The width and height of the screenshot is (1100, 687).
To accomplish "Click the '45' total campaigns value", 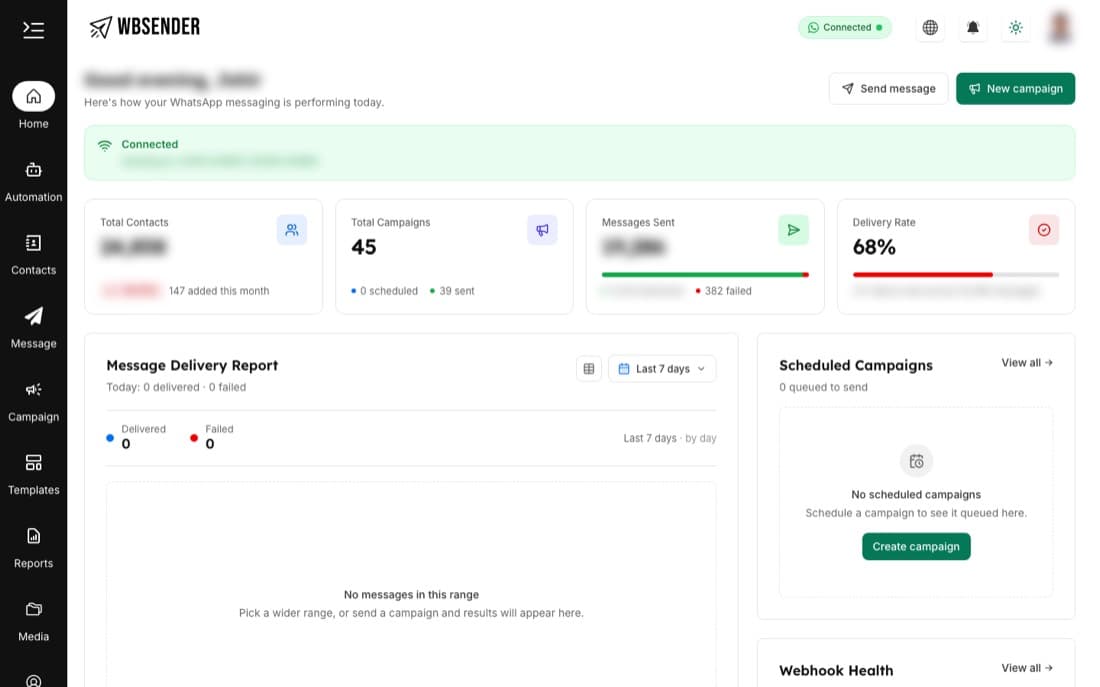I will click(x=364, y=247).
